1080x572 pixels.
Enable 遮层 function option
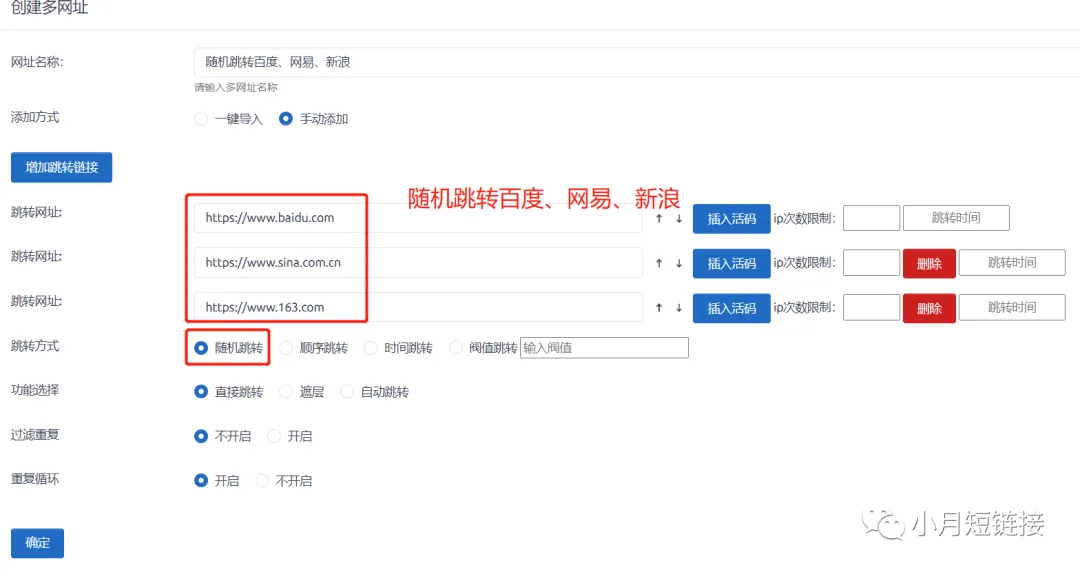coord(286,392)
